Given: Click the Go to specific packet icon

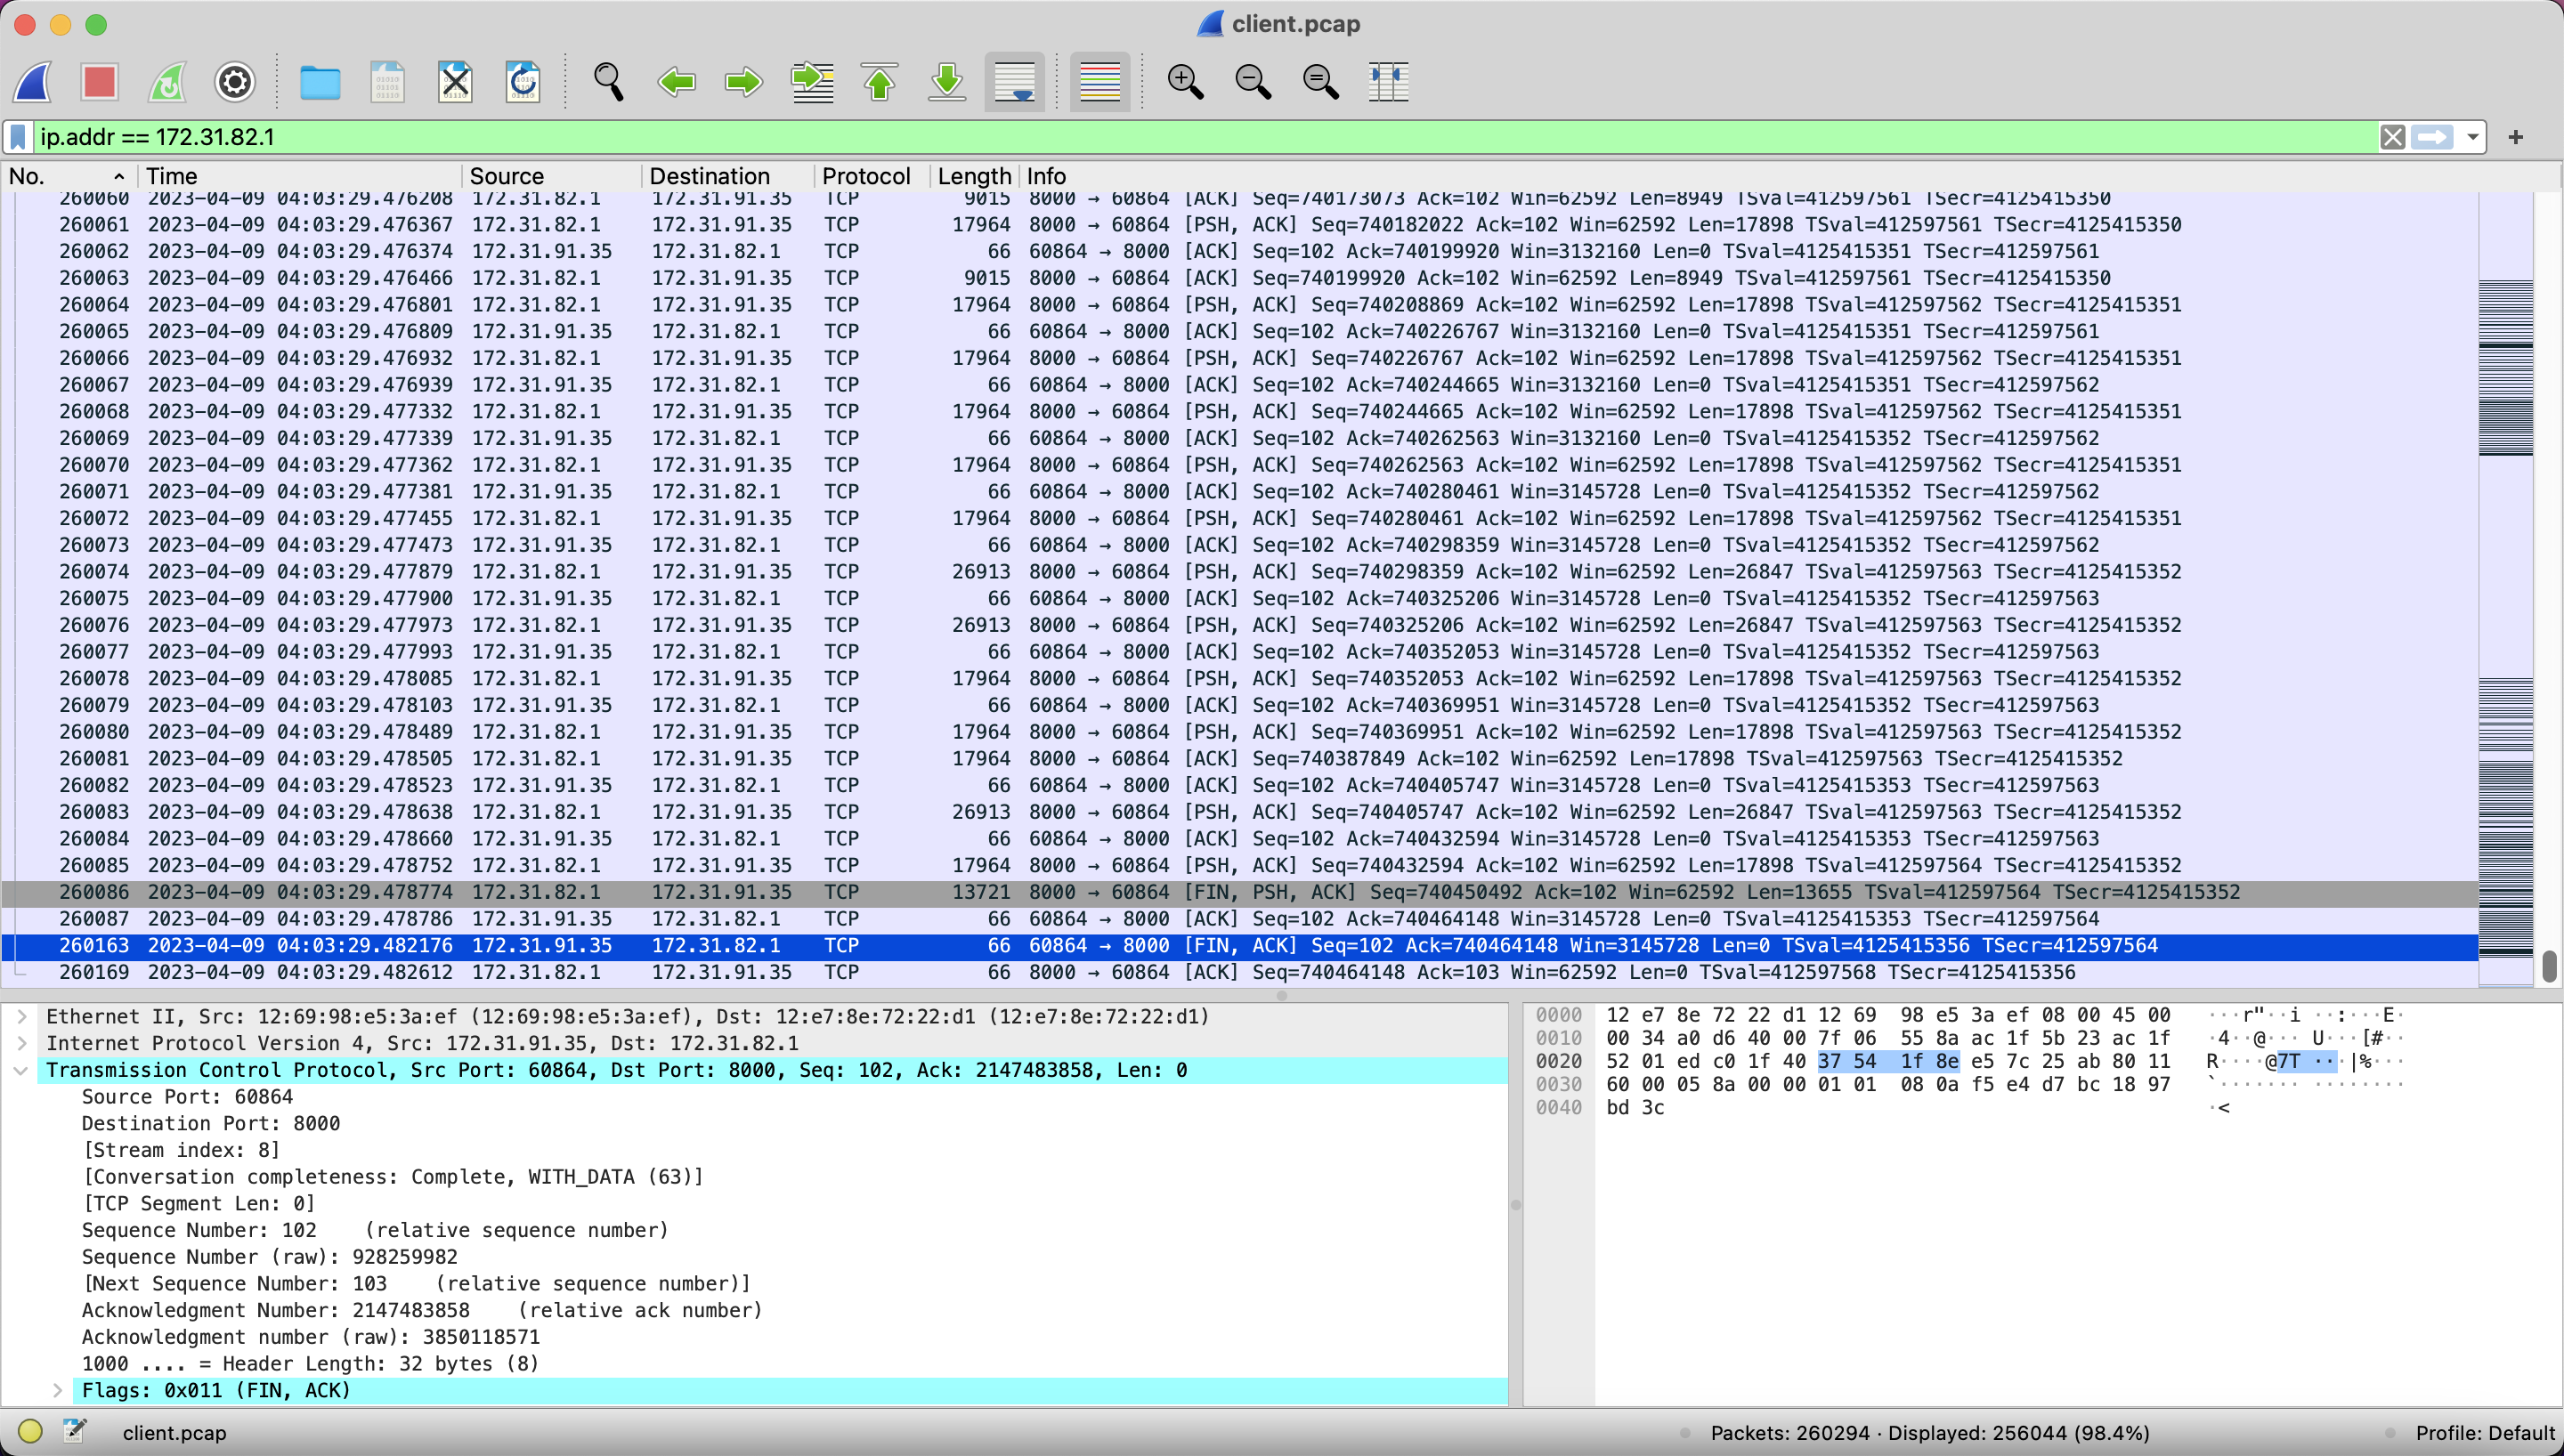Looking at the screenshot, I should 812,82.
